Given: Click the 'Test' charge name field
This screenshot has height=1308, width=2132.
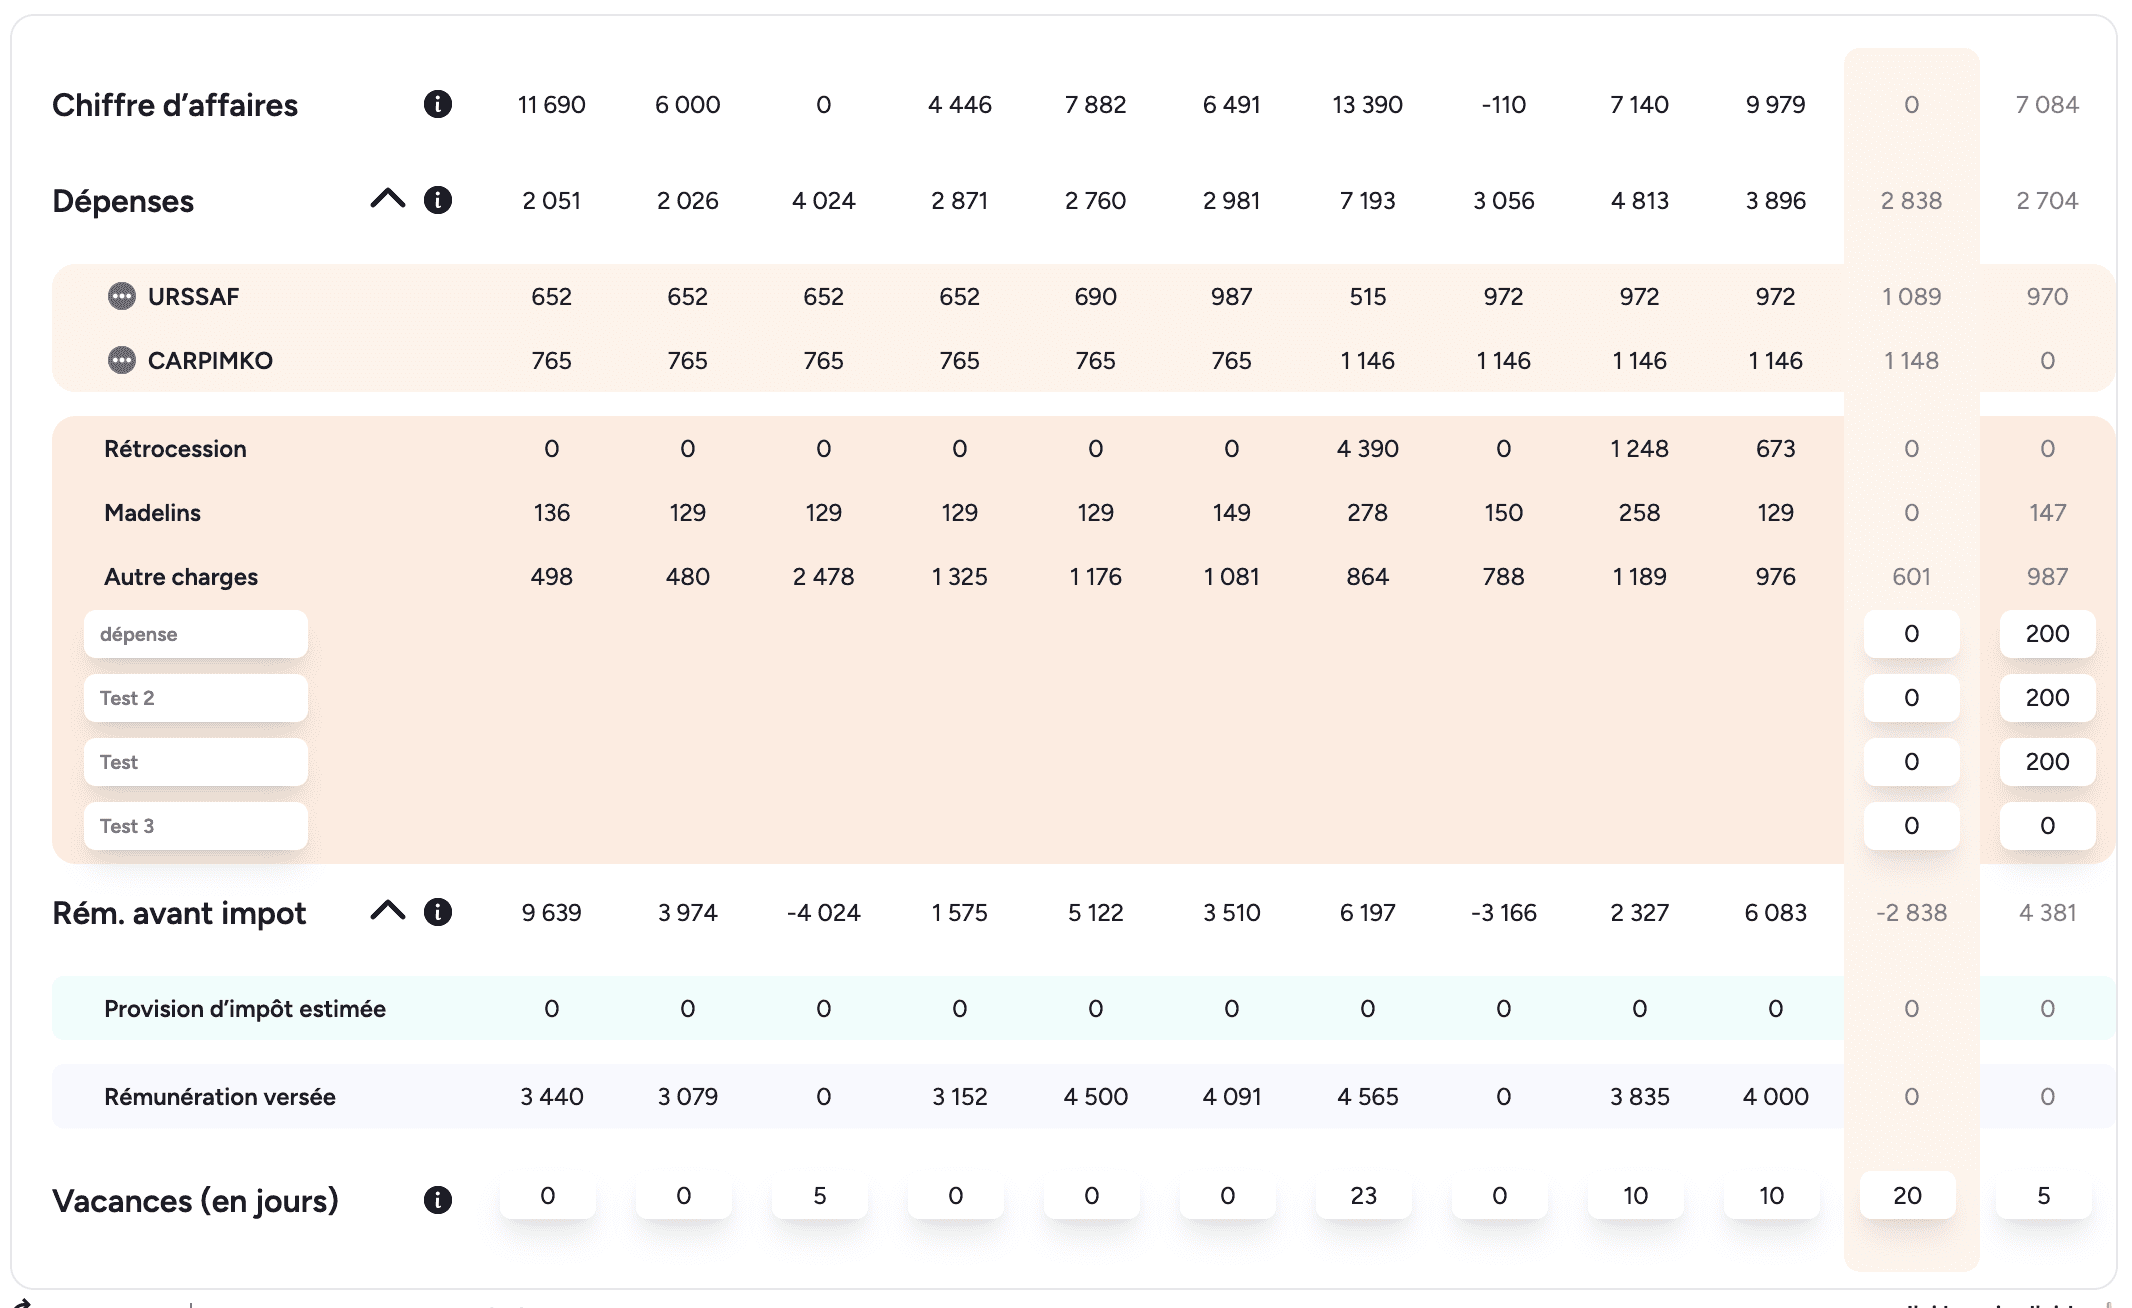Looking at the screenshot, I should pyautogui.click(x=196, y=762).
